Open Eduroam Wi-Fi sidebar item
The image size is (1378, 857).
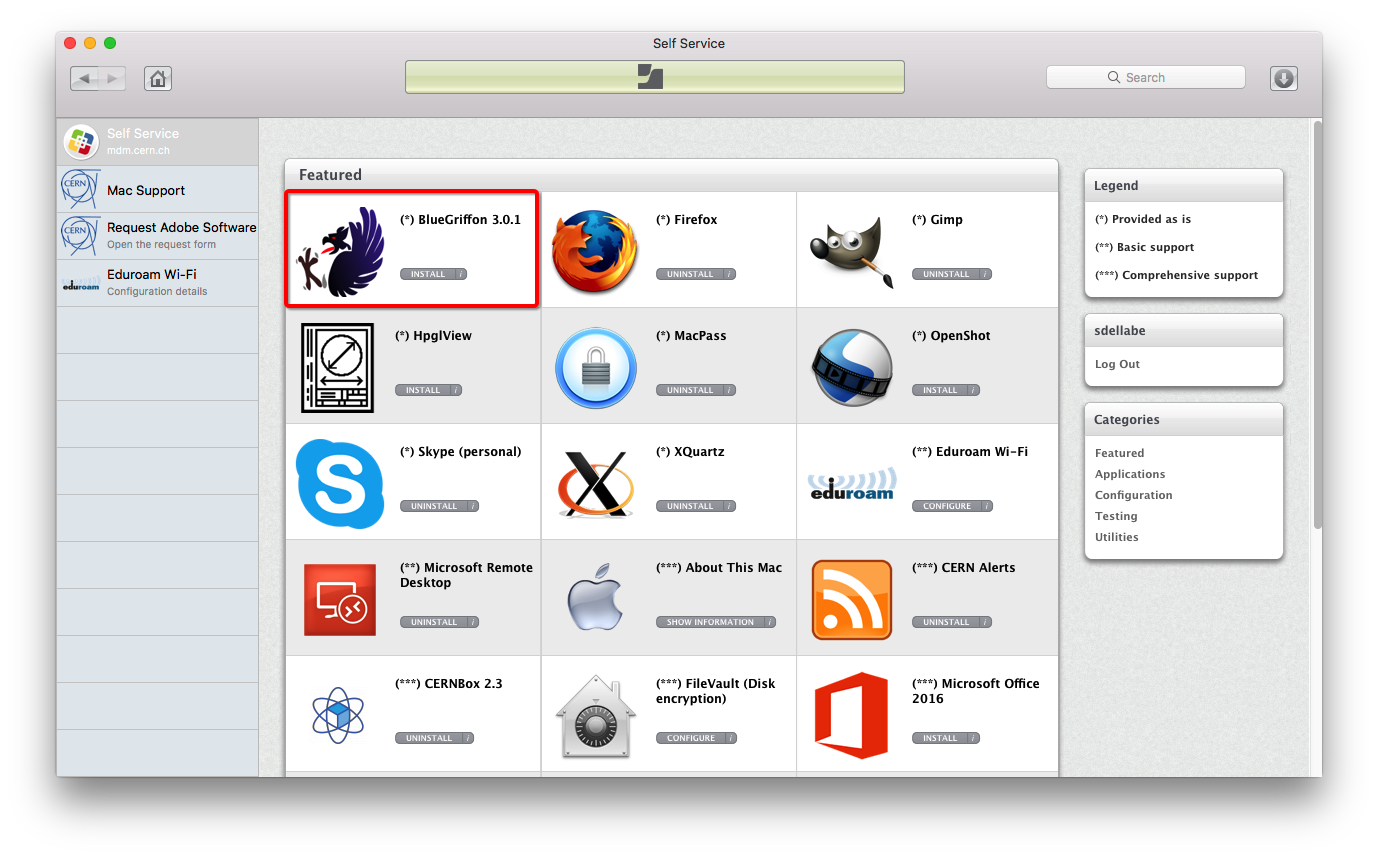coord(157,283)
